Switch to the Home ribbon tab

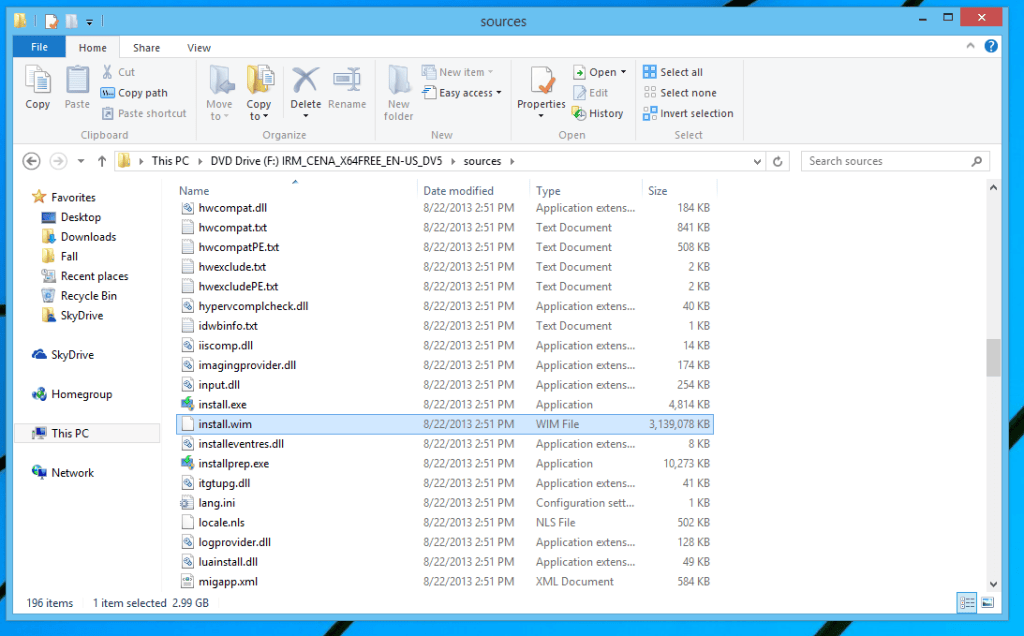(93, 48)
